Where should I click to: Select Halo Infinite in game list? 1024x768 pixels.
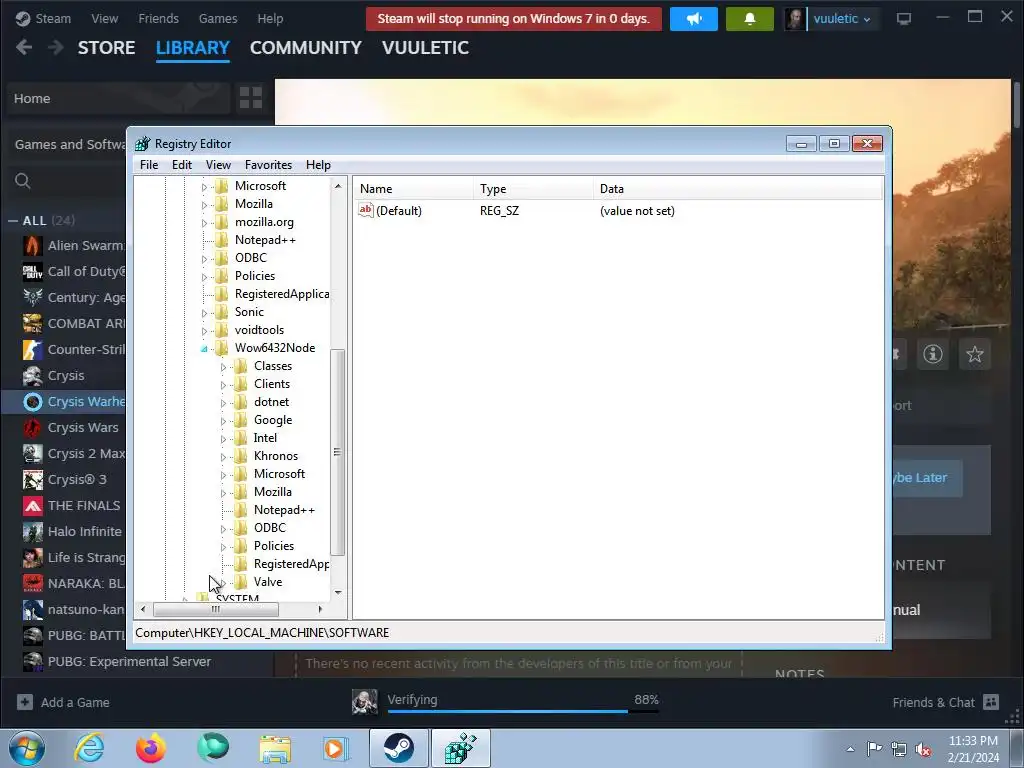pos(84,532)
